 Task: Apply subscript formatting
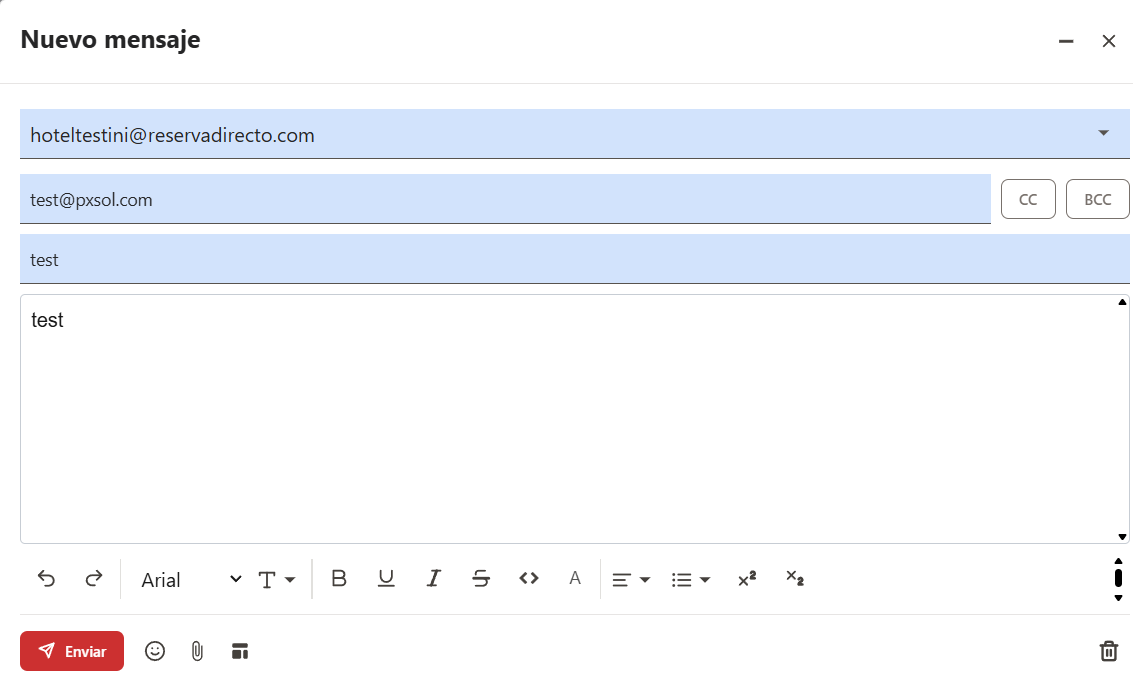pos(795,578)
